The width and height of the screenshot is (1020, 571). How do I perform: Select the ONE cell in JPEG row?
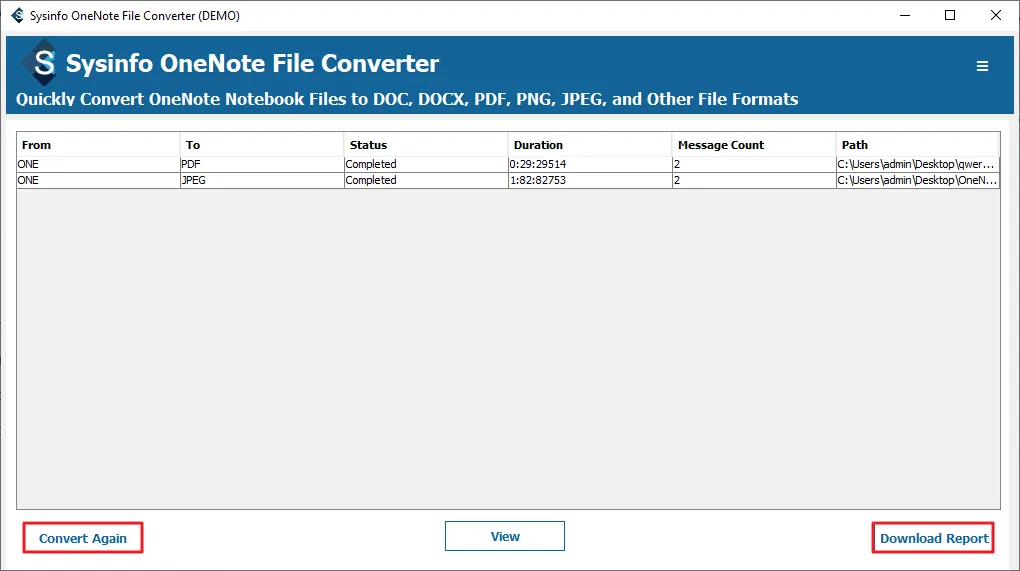pos(98,180)
